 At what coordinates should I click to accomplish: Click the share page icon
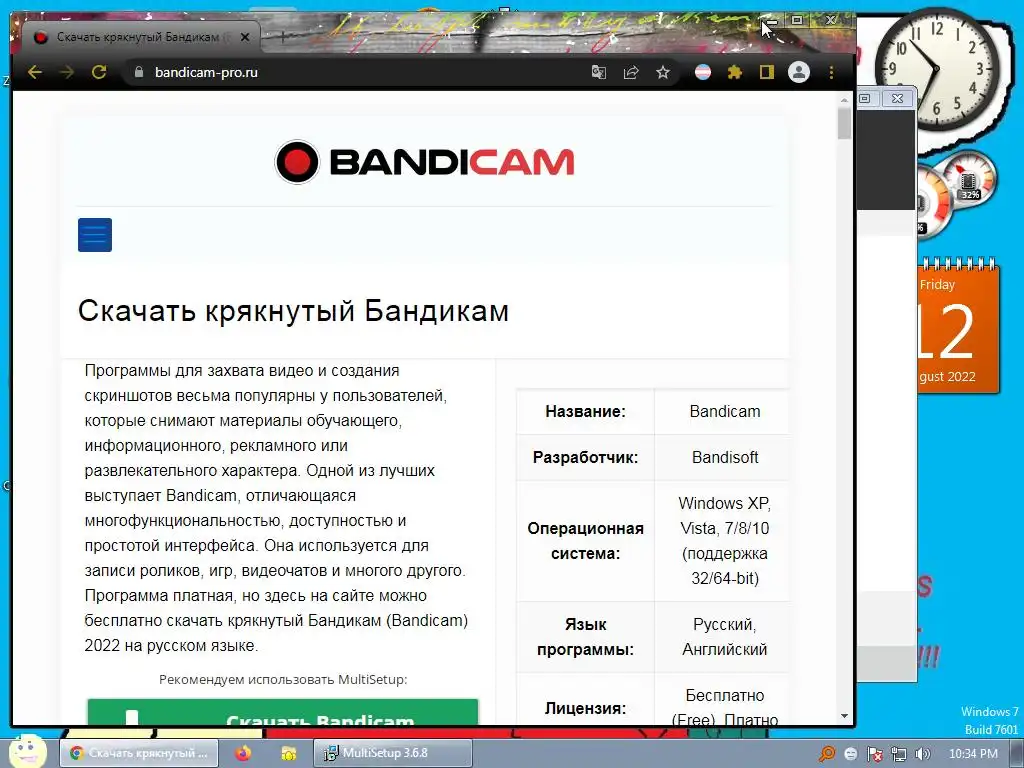(631, 72)
